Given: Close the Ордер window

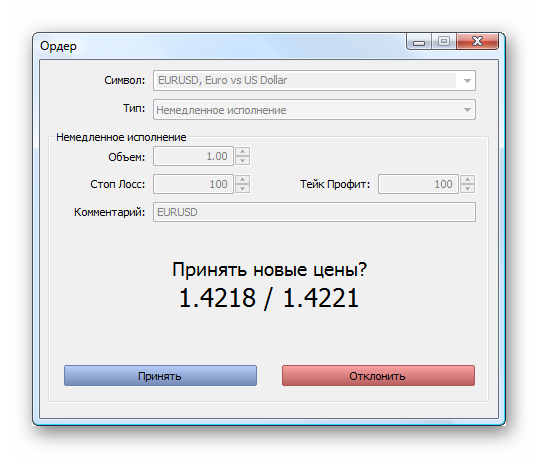Looking at the screenshot, I should 477,42.
